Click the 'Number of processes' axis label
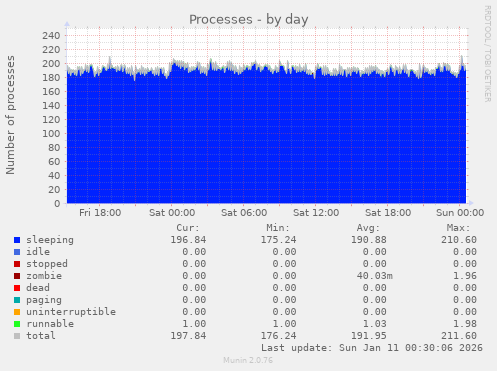Screen dimensions: 497x371 pyautogui.click(x=10, y=115)
